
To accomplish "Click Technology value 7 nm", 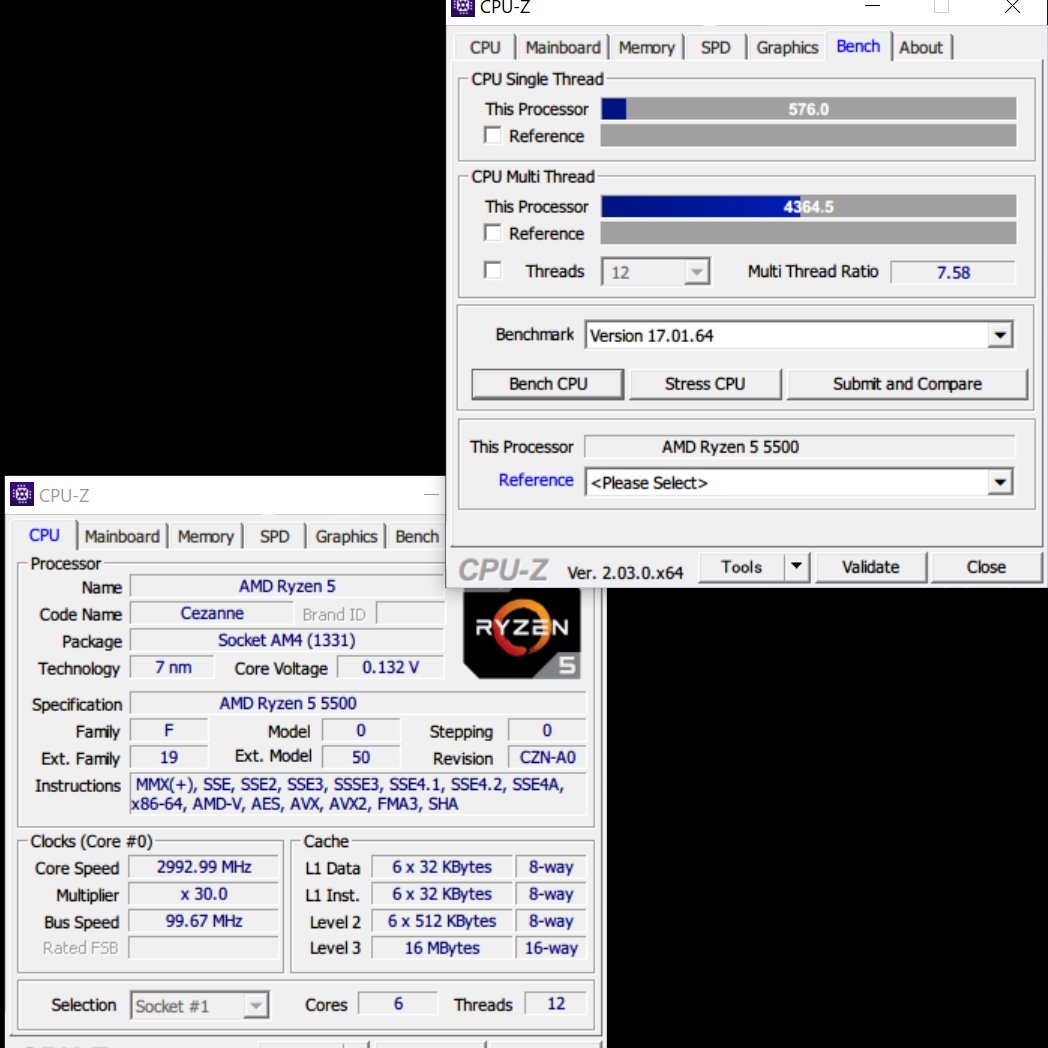I will (172, 667).
